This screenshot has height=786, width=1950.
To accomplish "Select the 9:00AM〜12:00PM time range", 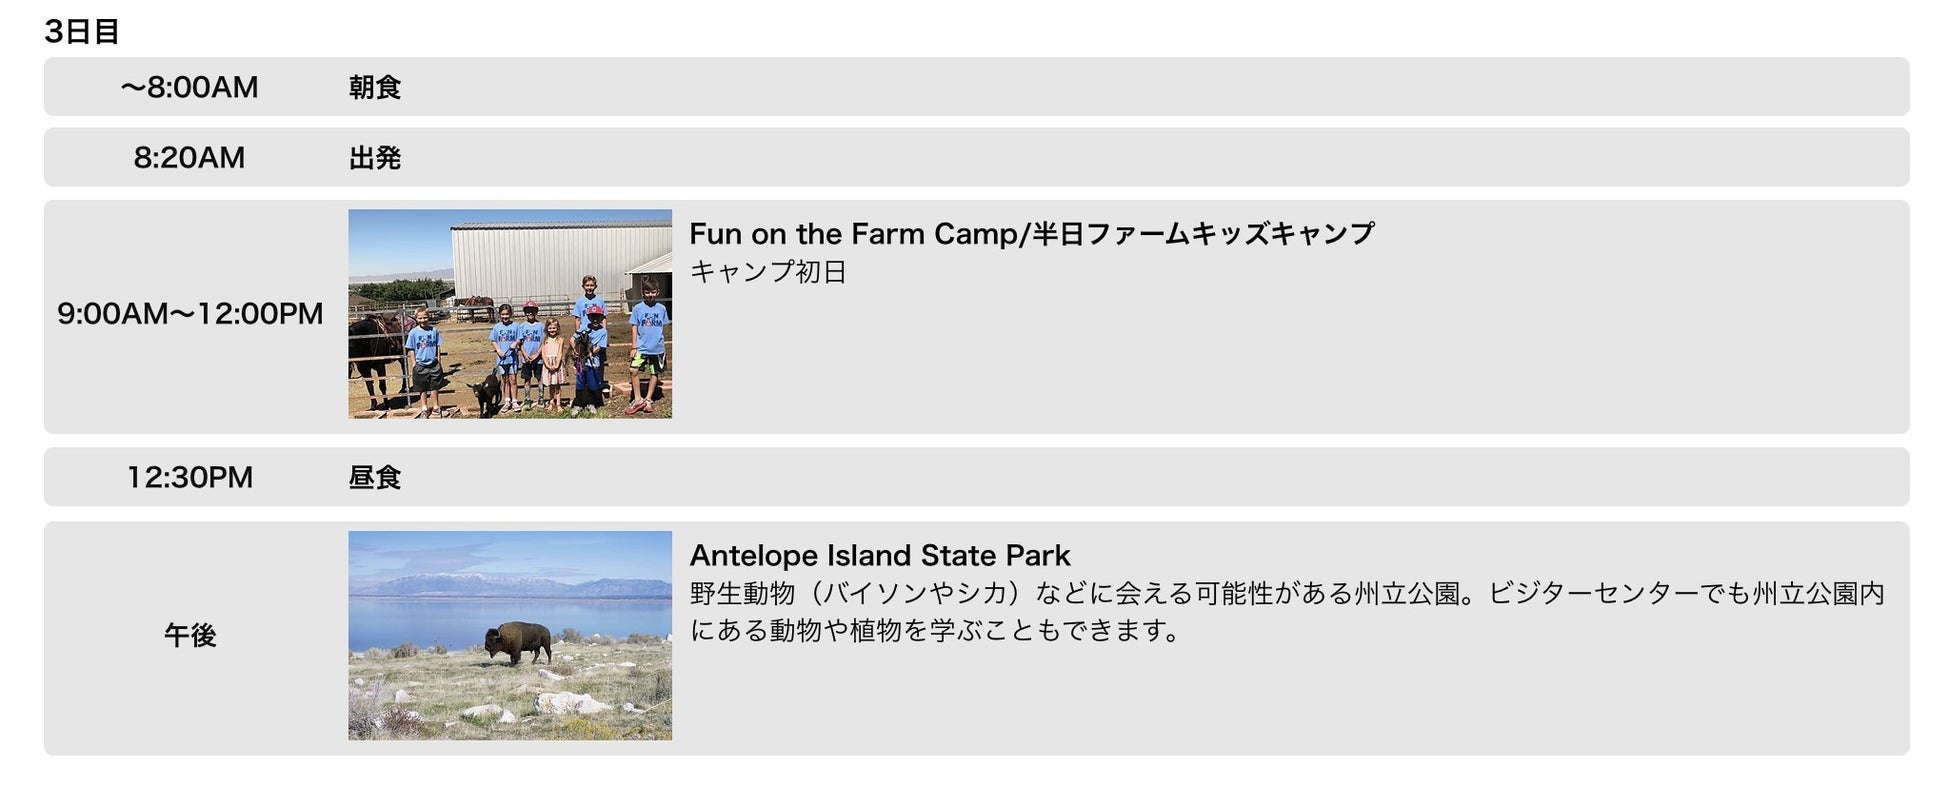I will click(190, 314).
